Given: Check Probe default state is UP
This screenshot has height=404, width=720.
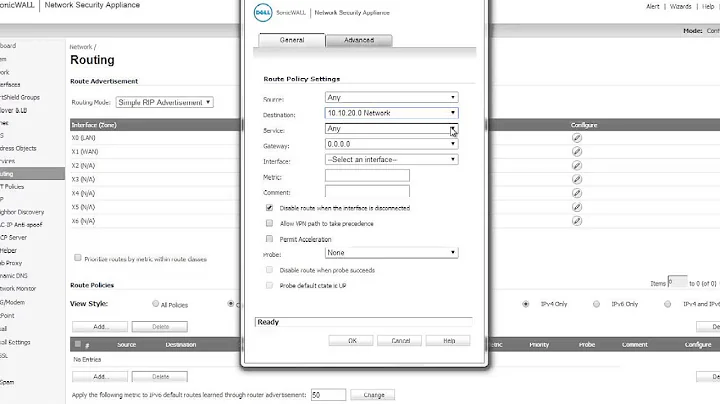Looking at the screenshot, I should coord(270,285).
